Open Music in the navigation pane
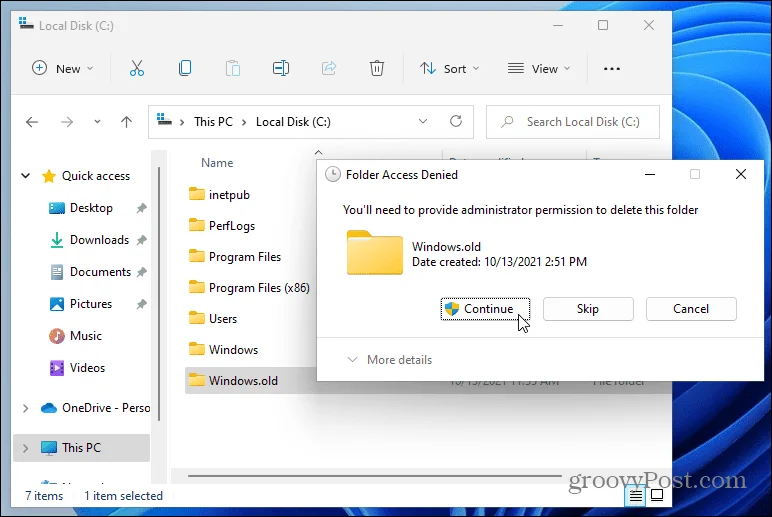The height and width of the screenshot is (517, 772). coord(86,336)
